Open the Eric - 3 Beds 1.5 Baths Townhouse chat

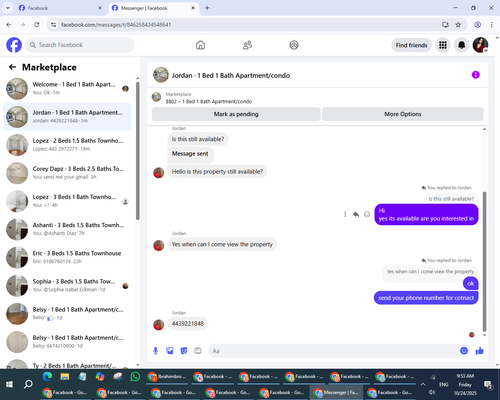(67, 257)
